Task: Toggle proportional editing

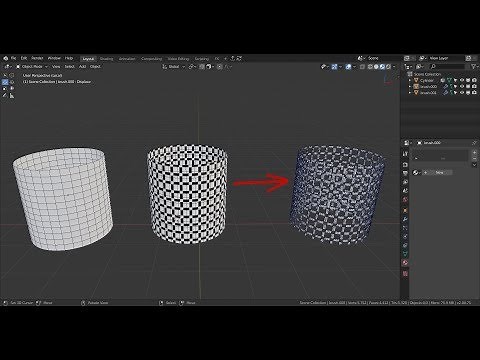Action: [x=220, y=67]
